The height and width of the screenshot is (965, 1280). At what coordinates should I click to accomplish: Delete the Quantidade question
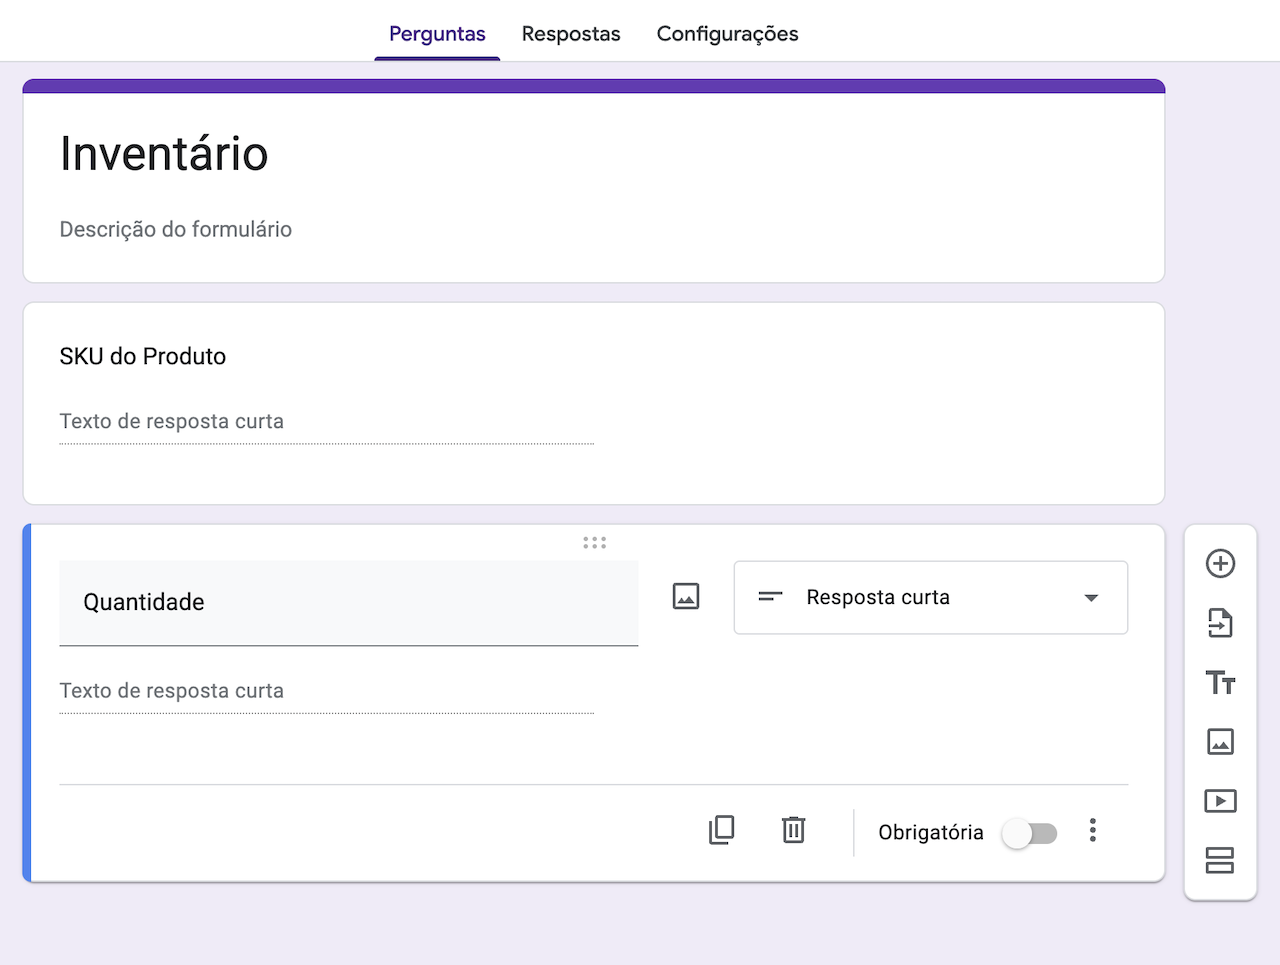tap(793, 830)
